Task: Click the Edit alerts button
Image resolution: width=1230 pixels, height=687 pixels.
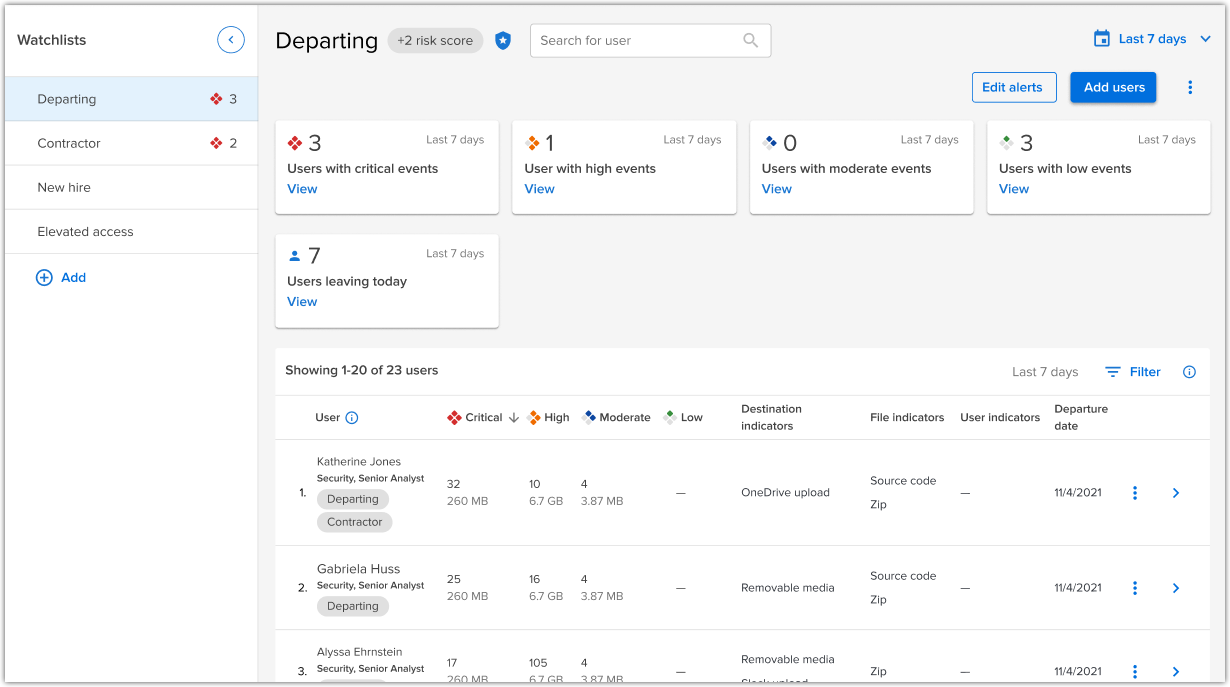Action: click(x=1013, y=88)
